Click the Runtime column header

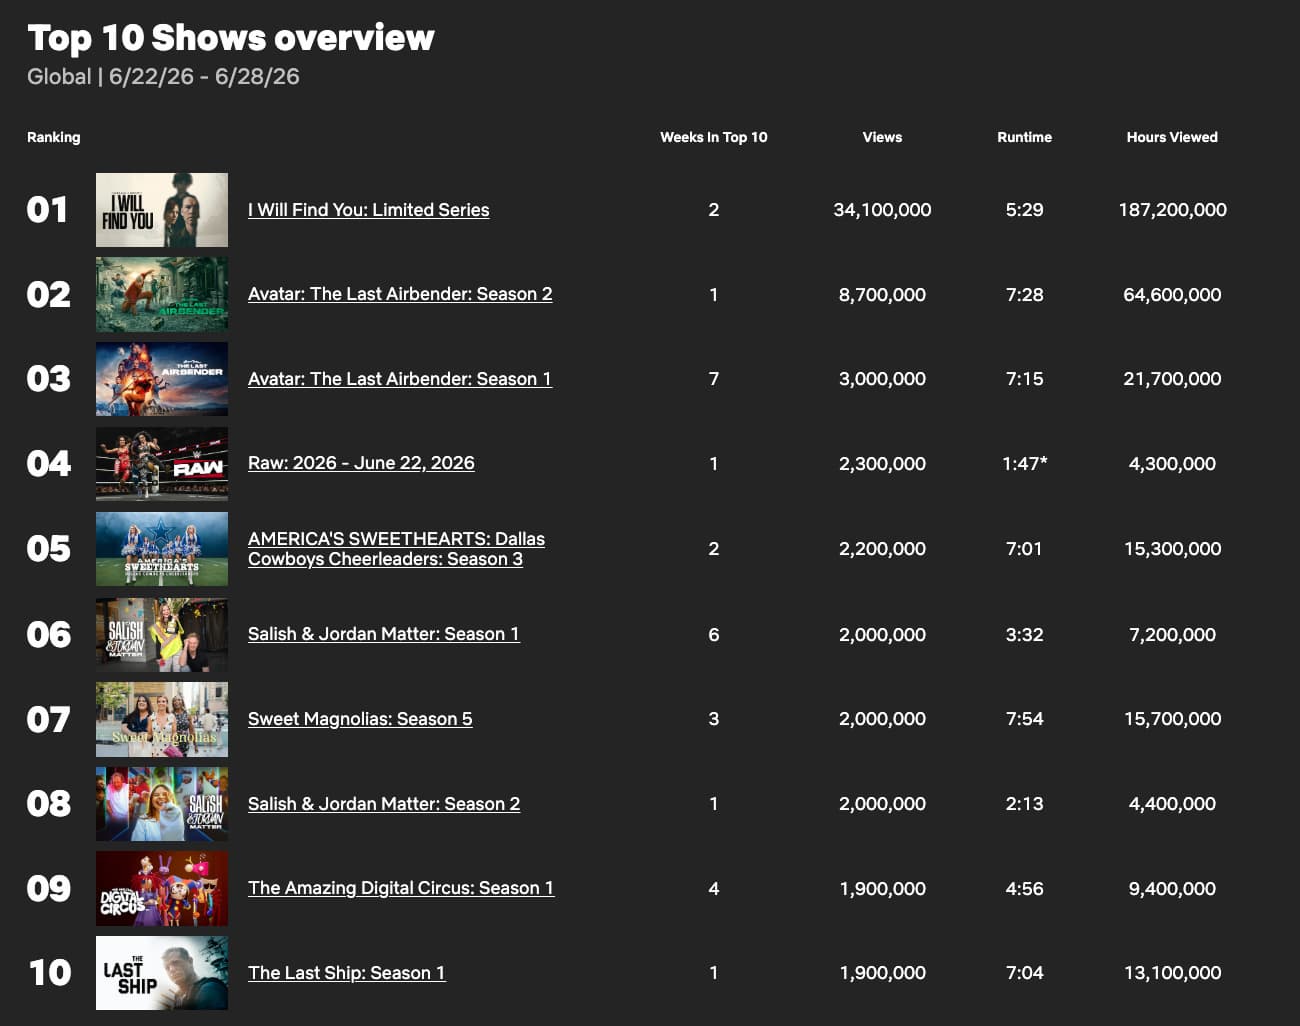tap(1024, 137)
